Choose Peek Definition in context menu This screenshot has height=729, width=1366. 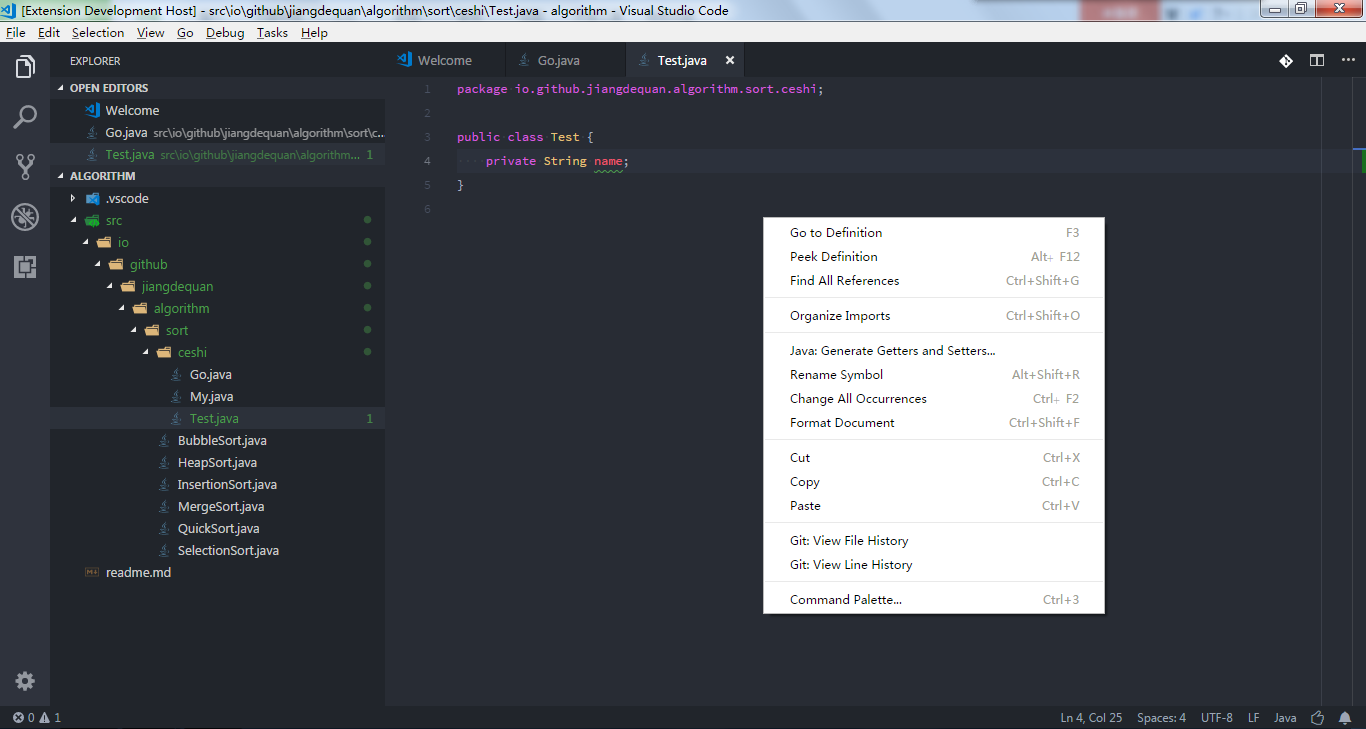(x=934, y=257)
